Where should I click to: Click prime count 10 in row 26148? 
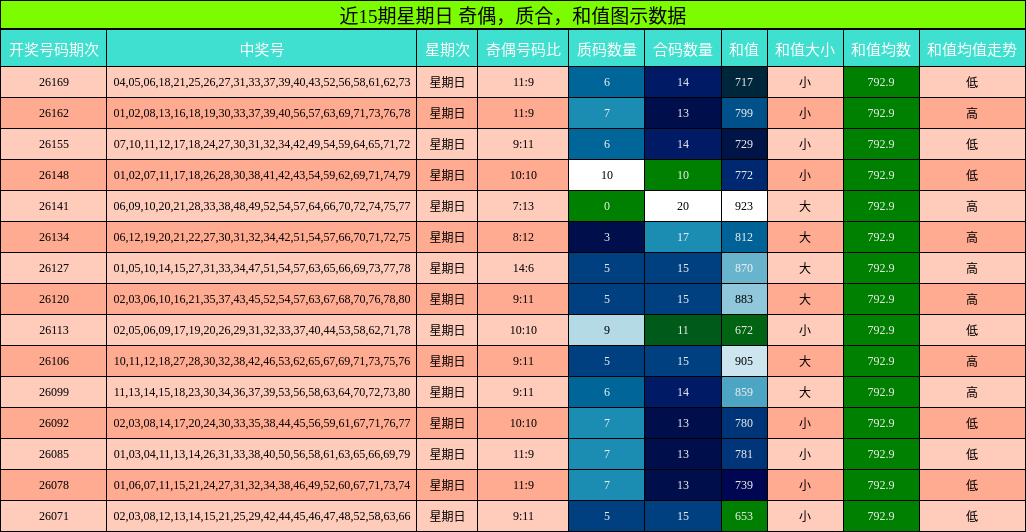click(607, 175)
